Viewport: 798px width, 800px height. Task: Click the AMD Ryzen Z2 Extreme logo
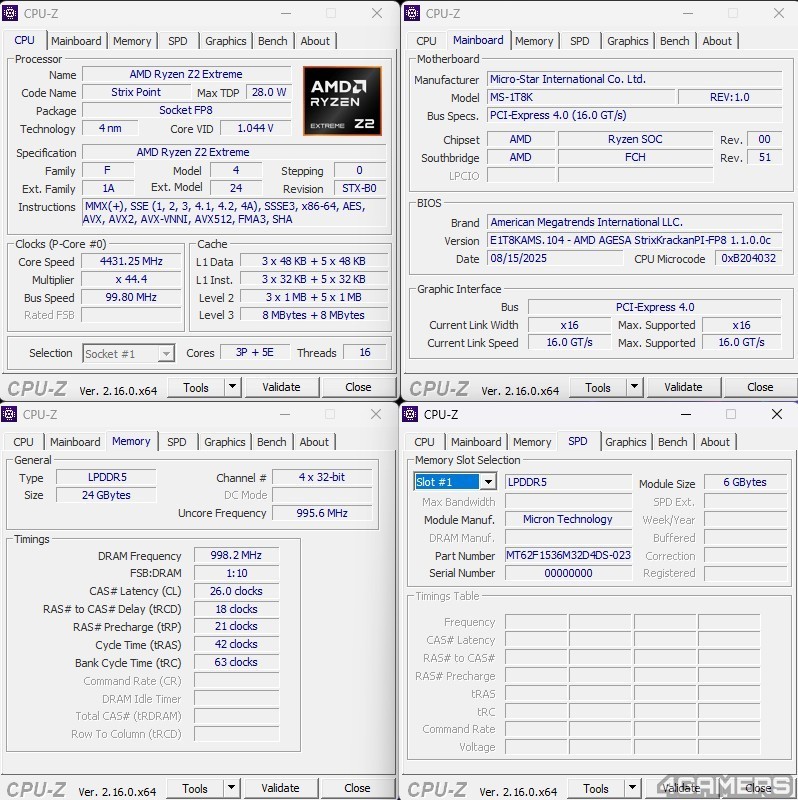[x=342, y=101]
